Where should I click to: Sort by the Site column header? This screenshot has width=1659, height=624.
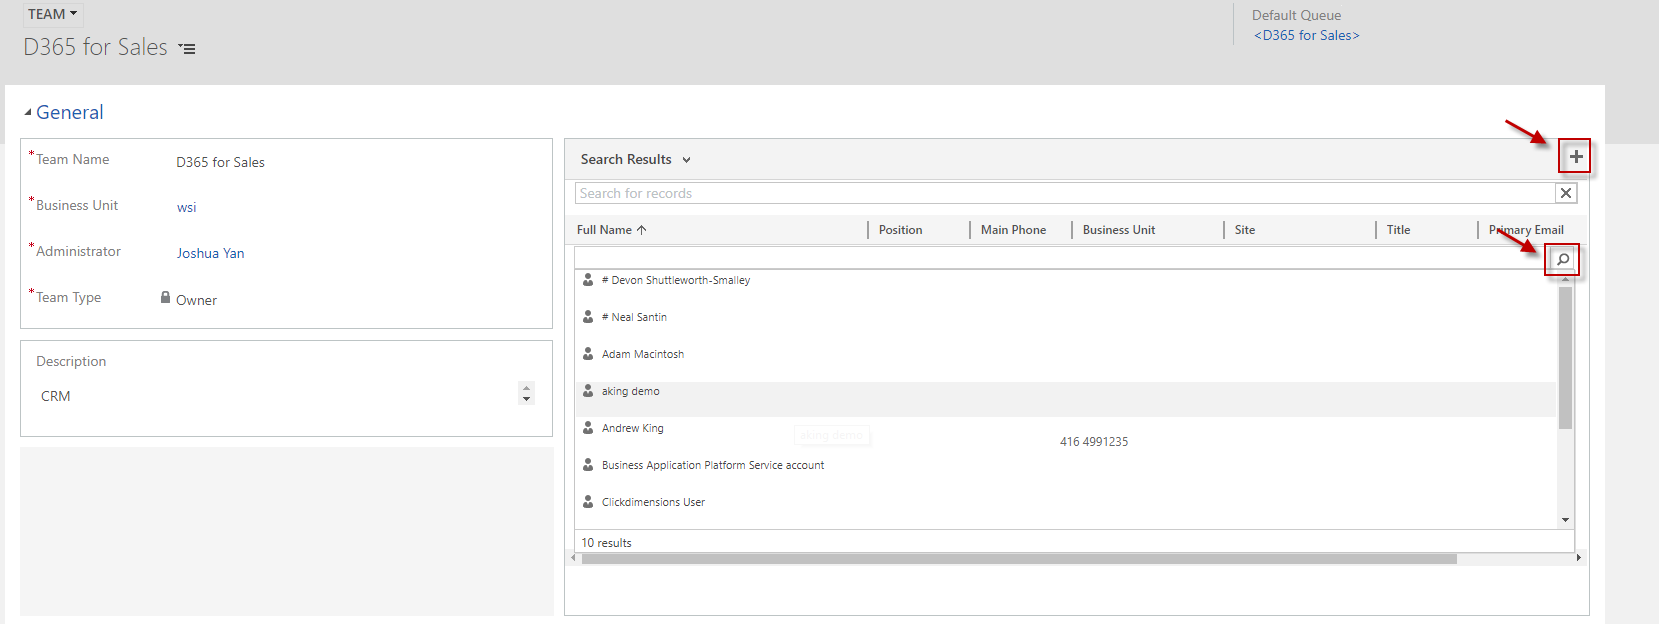pos(1244,230)
